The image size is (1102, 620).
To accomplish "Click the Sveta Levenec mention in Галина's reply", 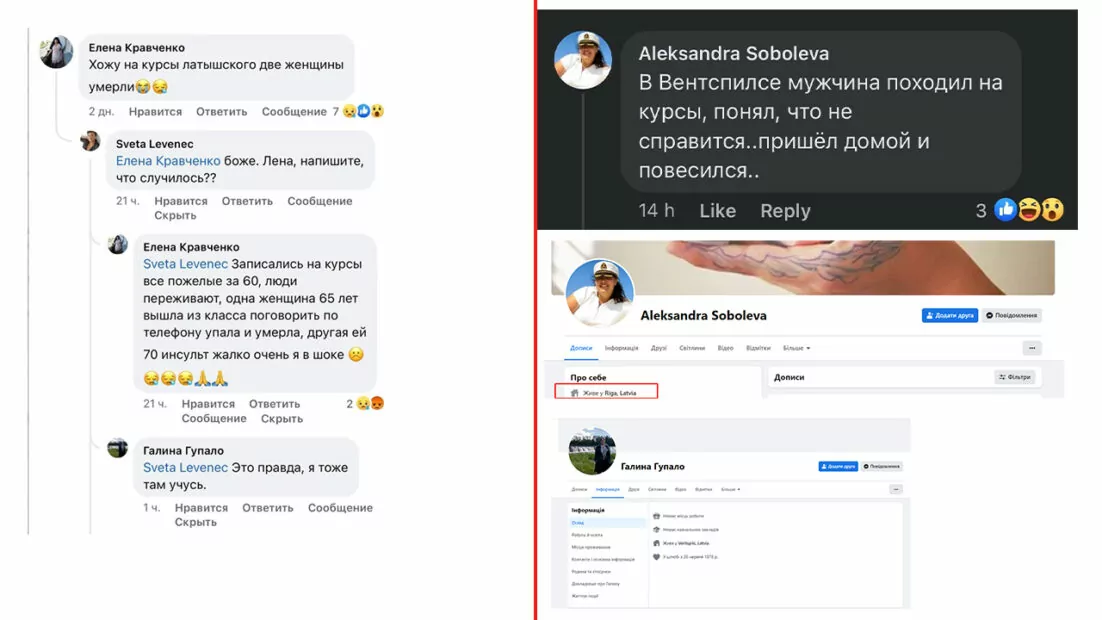I will tap(186, 467).
